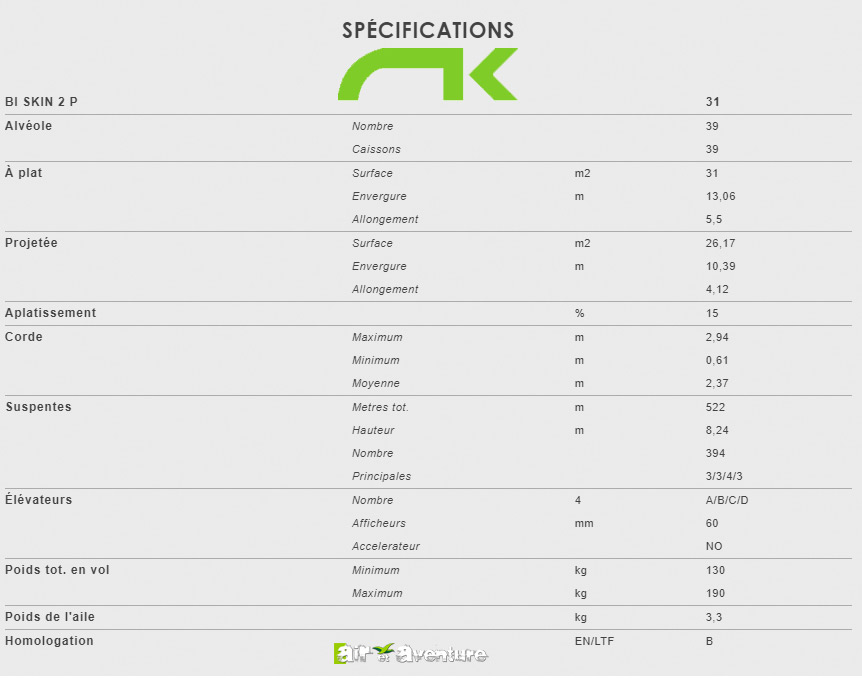Click the size 31 column header
The width and height of the screenshot is (862, 678).
coord(712,102)
